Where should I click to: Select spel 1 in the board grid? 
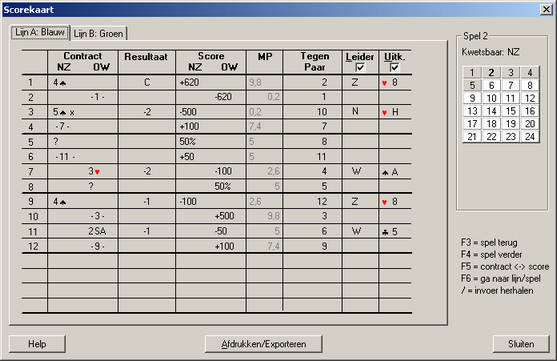pos(472,72)
